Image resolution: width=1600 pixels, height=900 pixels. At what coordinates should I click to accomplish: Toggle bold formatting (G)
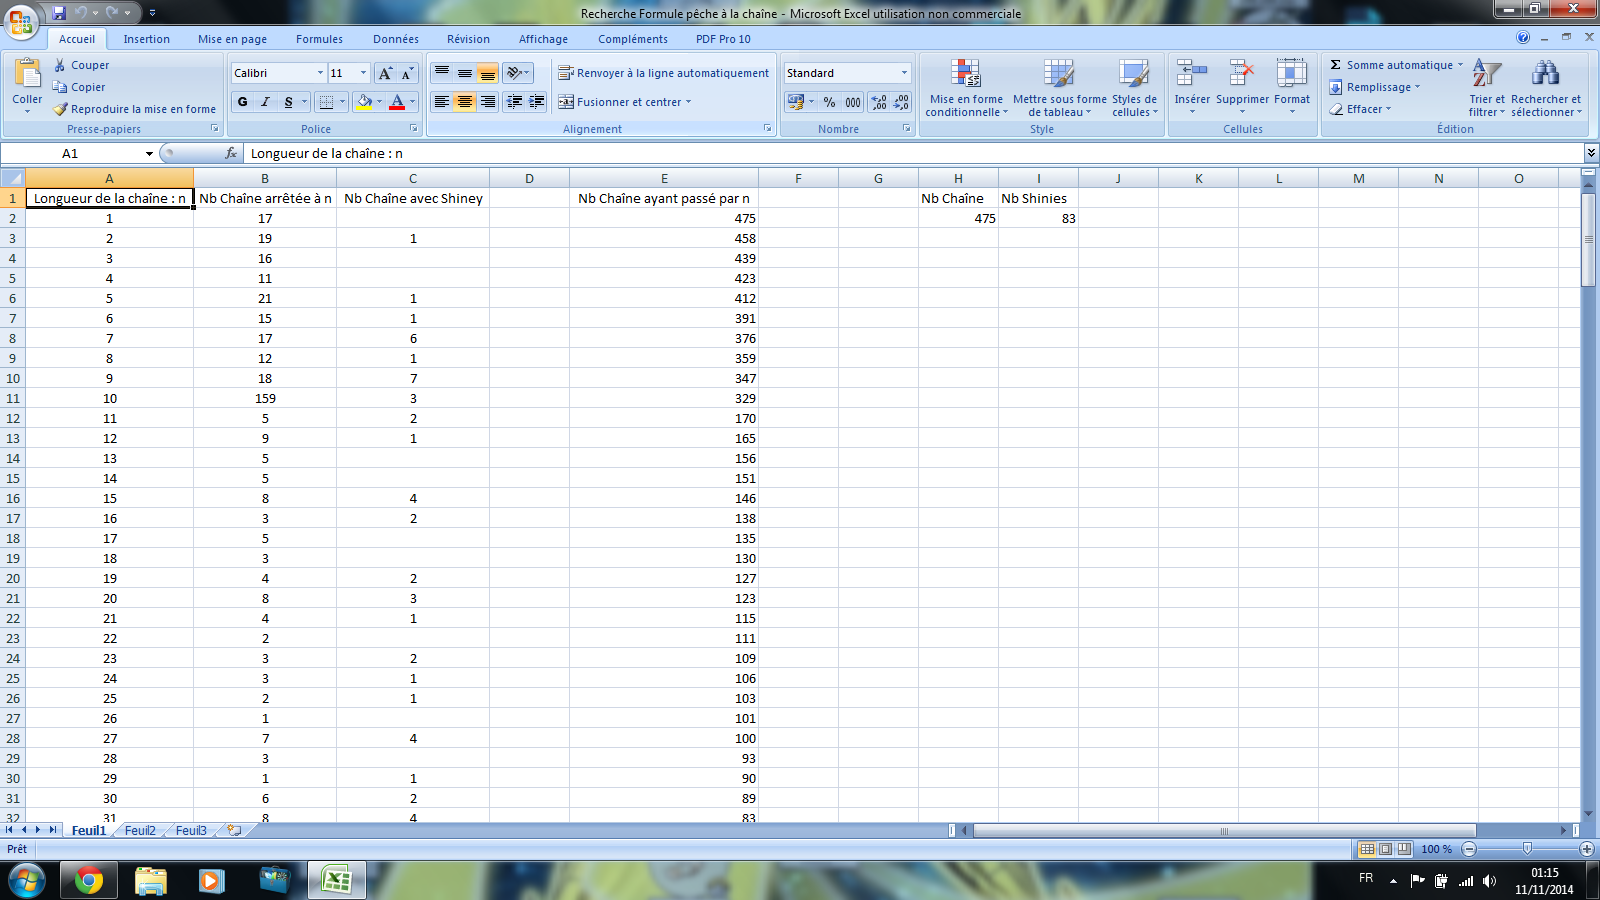(243, 102)
